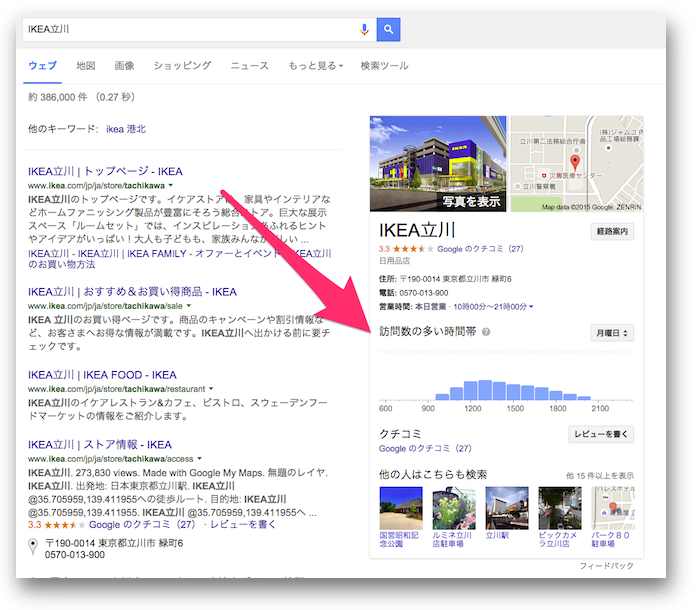Open パーク８０駐車場 thumbnail

pos(613,508)
